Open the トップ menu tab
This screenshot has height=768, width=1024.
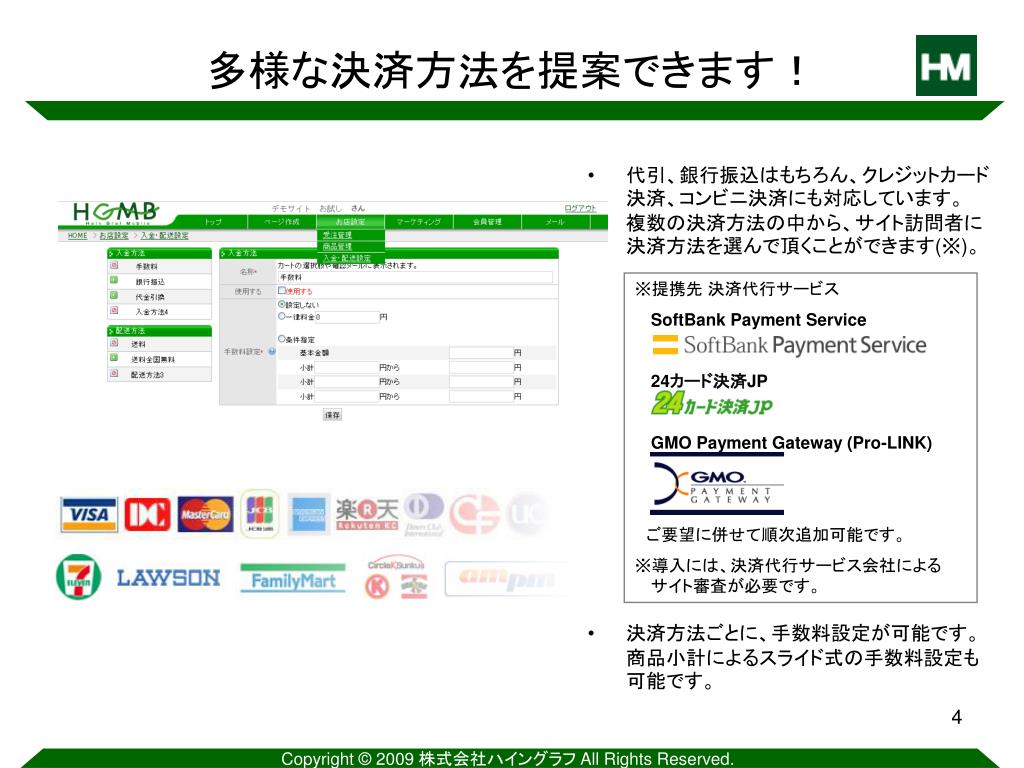pos(213,222)
